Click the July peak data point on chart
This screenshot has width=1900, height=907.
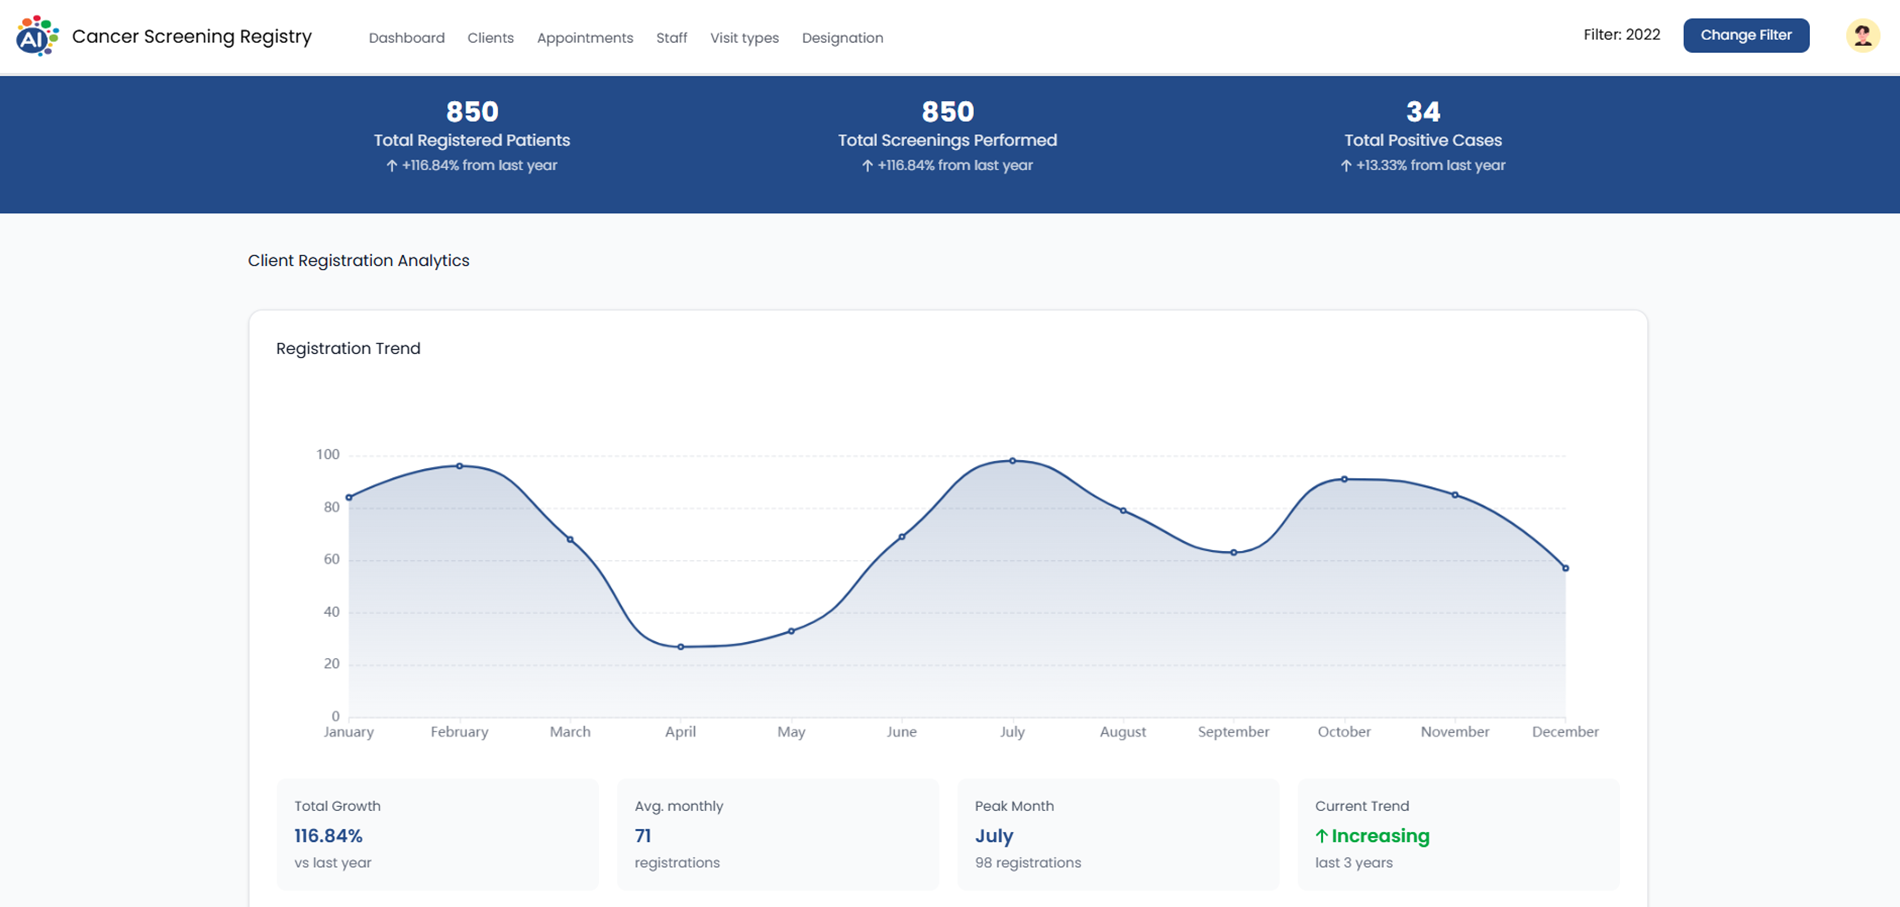(1012, 461)
